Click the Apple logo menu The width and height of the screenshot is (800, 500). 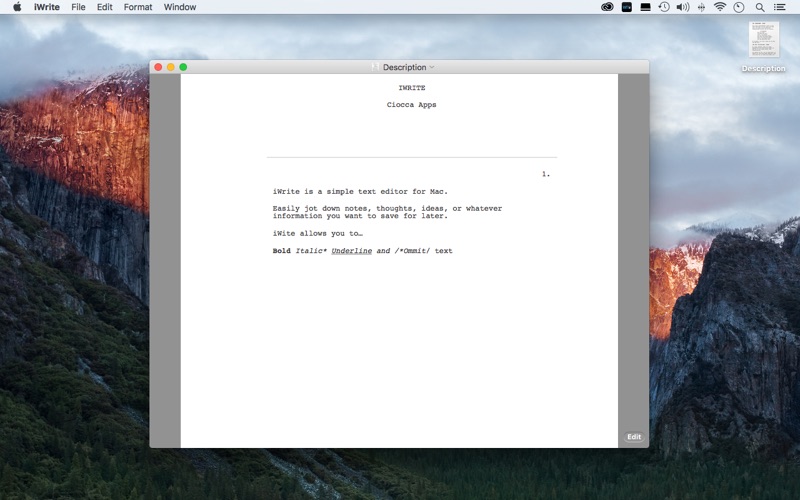(x=17, y=7)
